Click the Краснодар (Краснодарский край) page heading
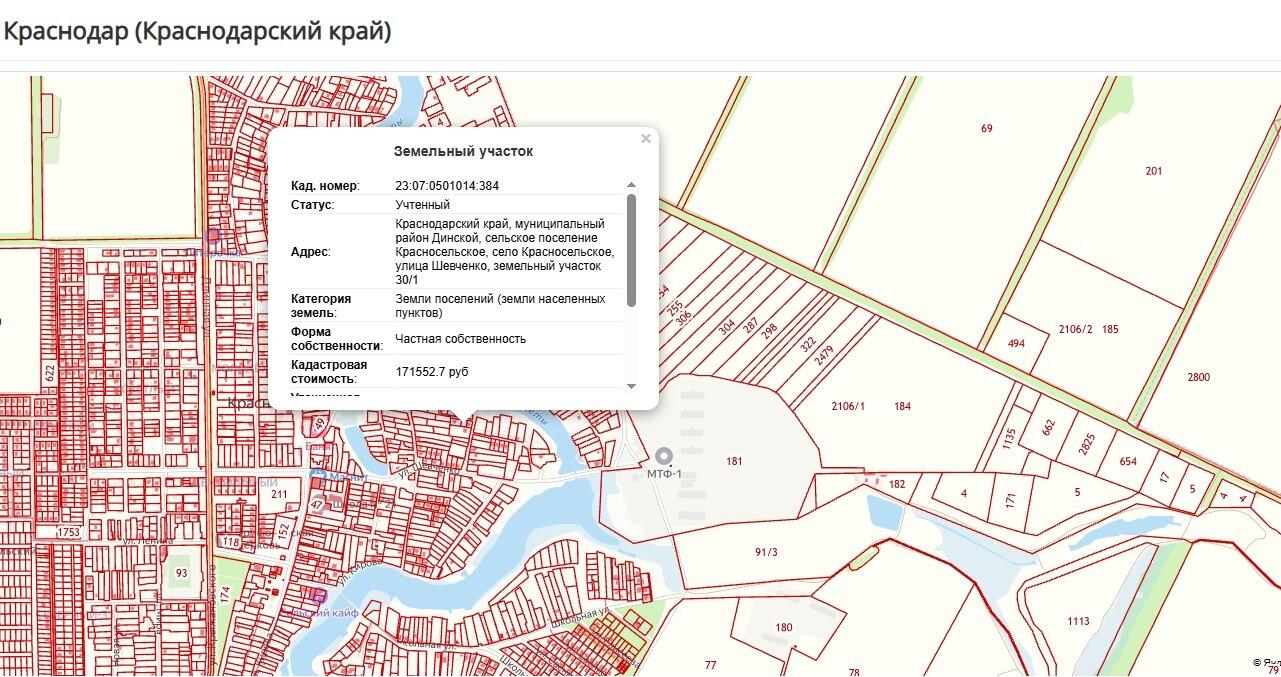 tap(197, 31)
